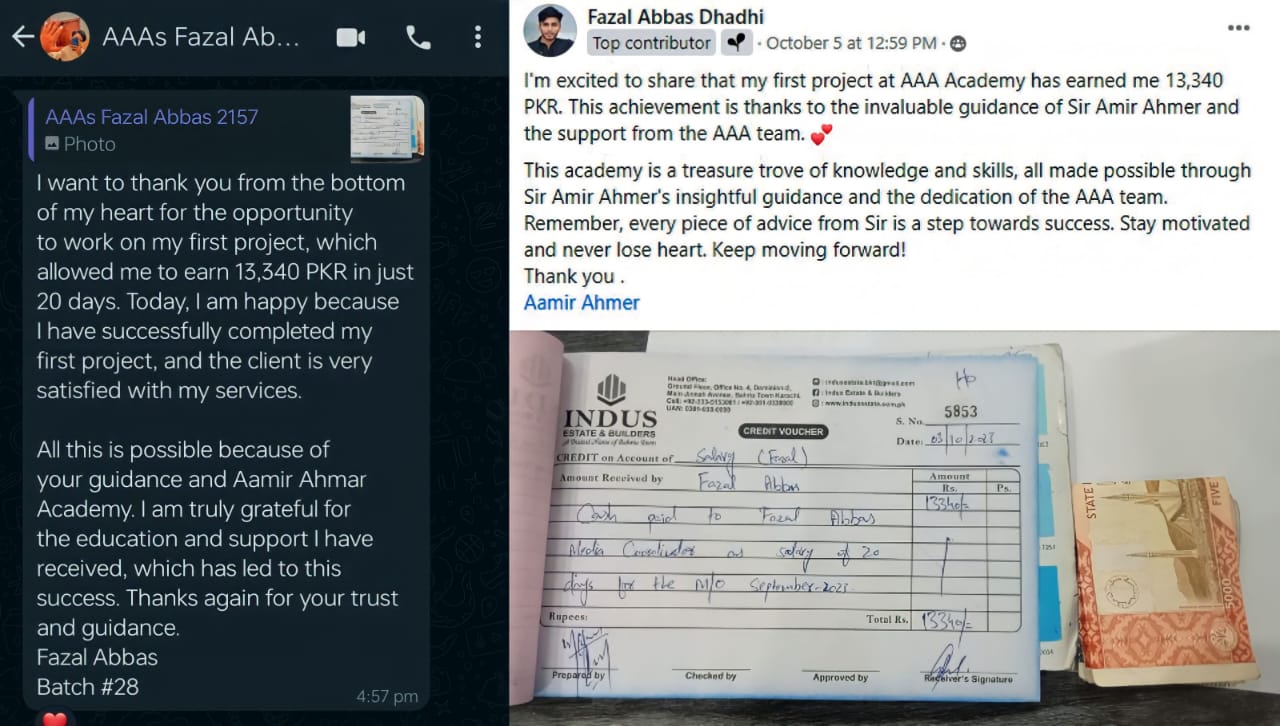Image resolution: width=1280 pixels, height=726 pixels.
Task: Open Fazal Abbas Dhadhi's Facebook profile picture
Action: pyautogui.click(x=550, y=30)
